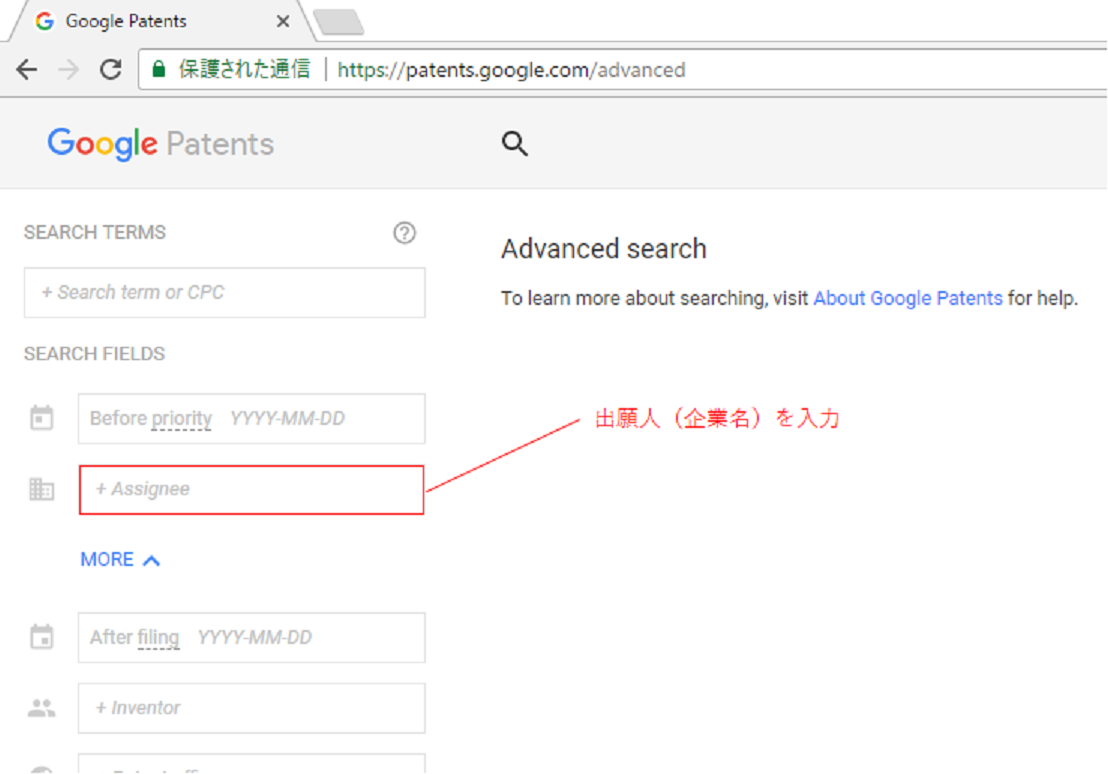Image resolution: width=1108 pixels, height=774 pixels.
Task: Click the After filing date field
Action: coord(252,638)
